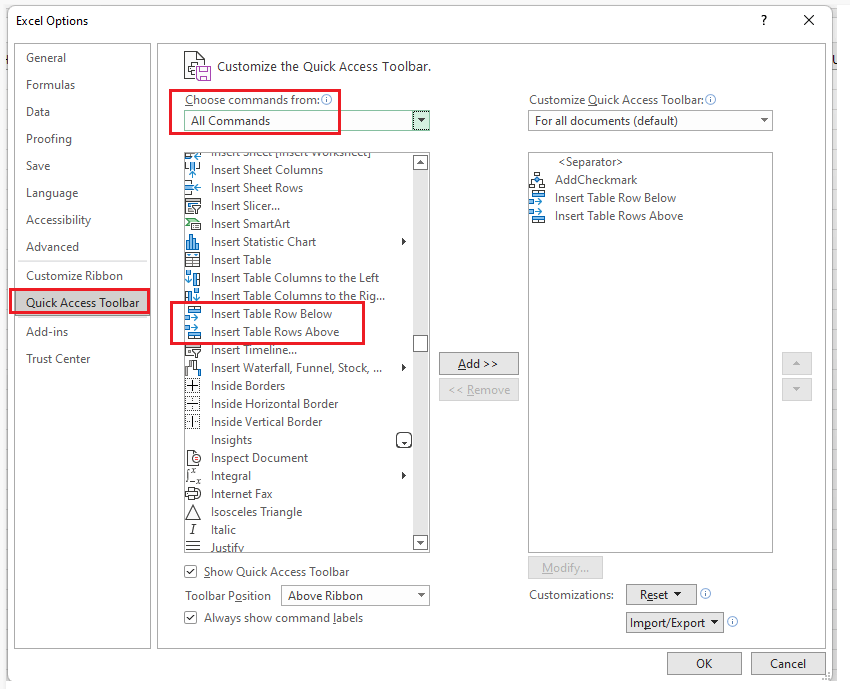The height and width of the screenshot is (689, 850).
Task: Select the Quick Access Toolbar category
Action: click(81, 302)
